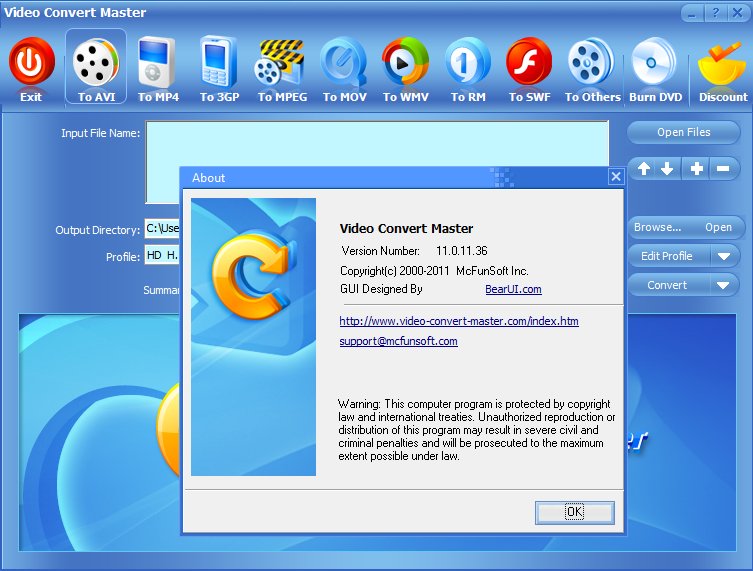This screenshot has height=571, width=753.
Task: Move file down with the down arrow
Action: click(667, 169)
